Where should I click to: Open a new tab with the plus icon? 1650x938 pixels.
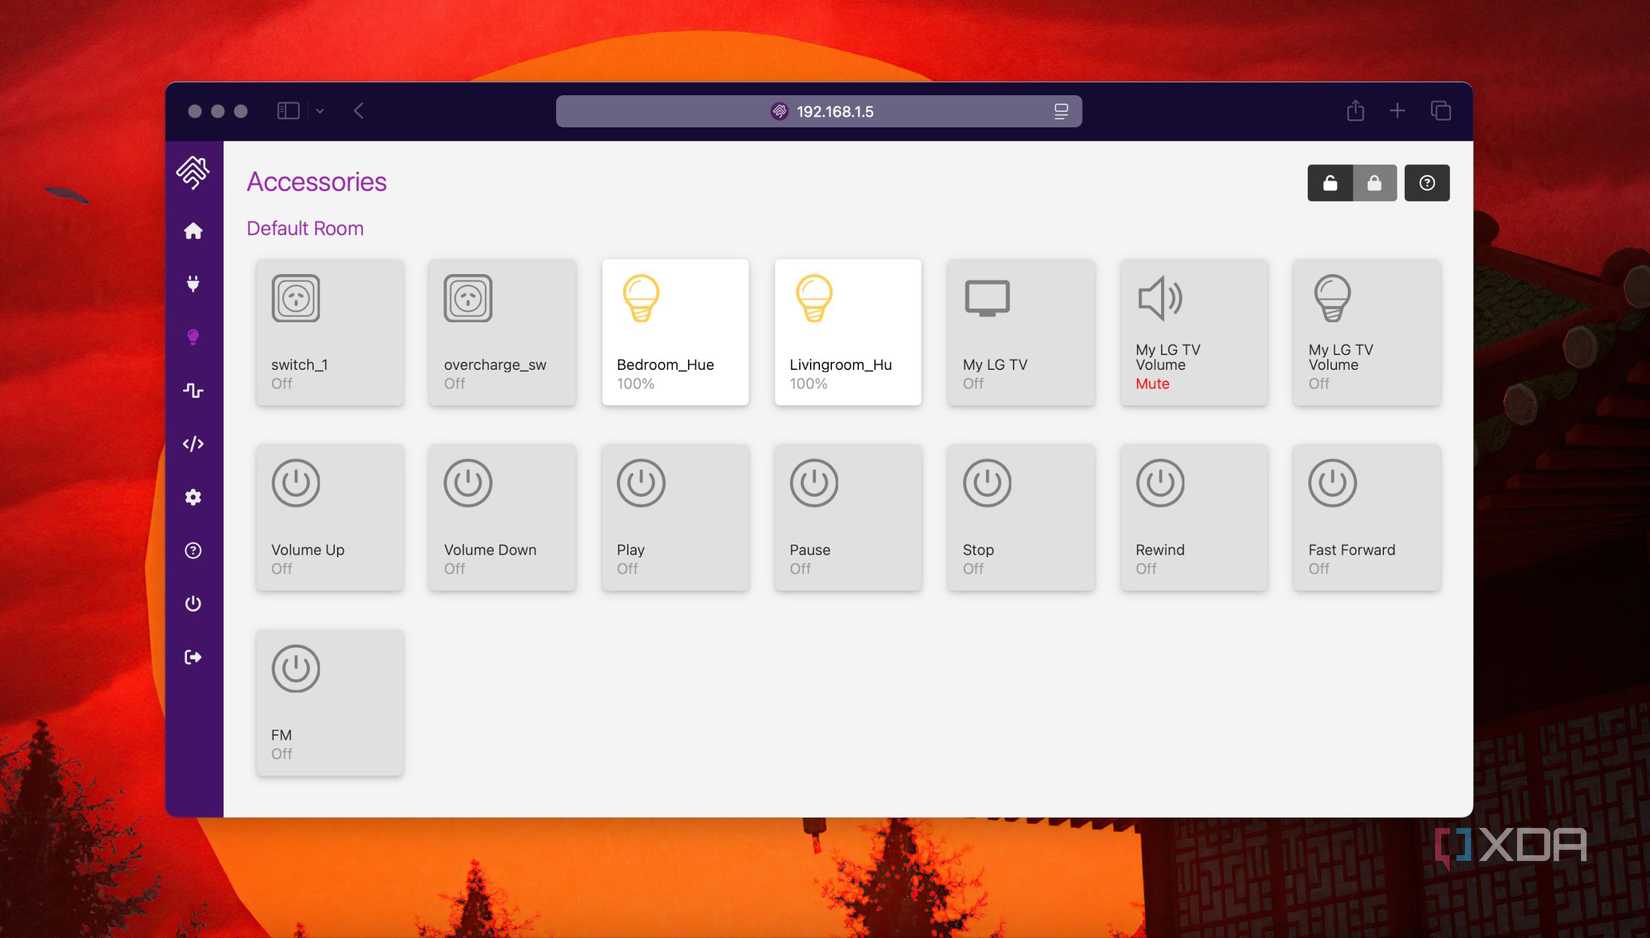1397,111
